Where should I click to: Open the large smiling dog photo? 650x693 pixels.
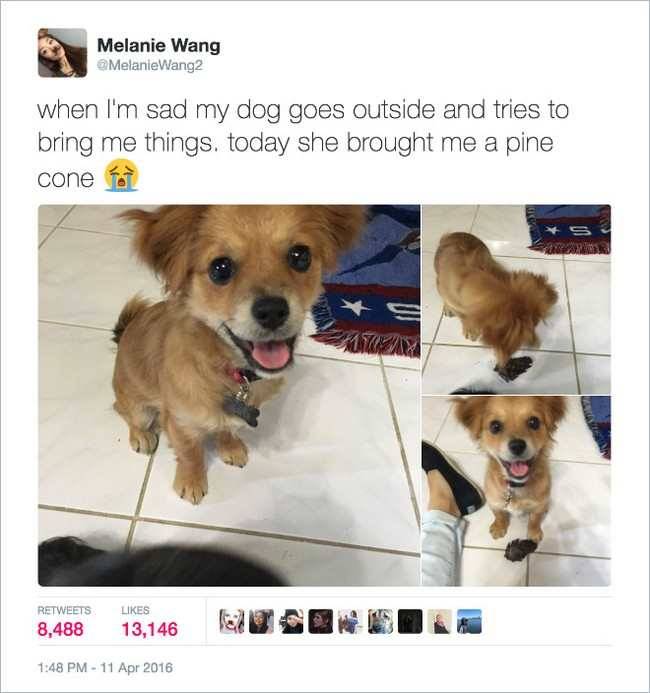coord(229,395)
